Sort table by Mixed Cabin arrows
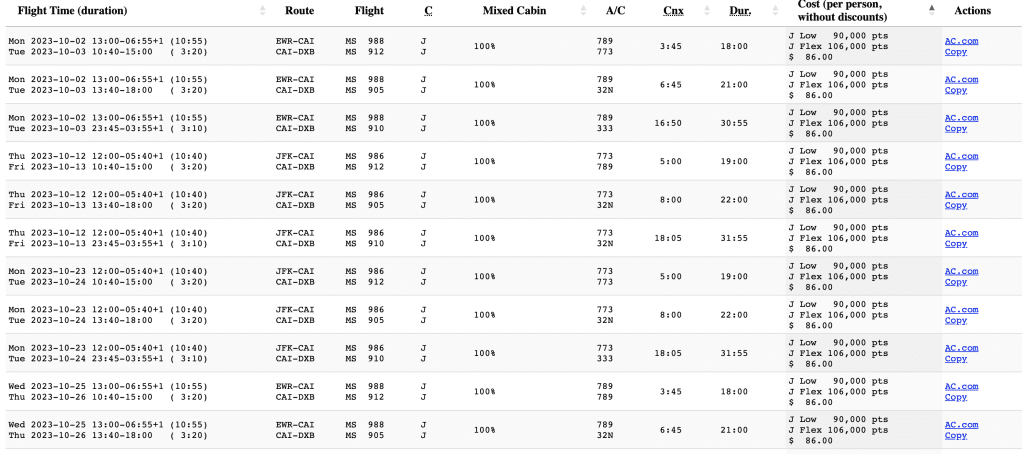This screenshot has width=1024, height=454. [583, 10]
